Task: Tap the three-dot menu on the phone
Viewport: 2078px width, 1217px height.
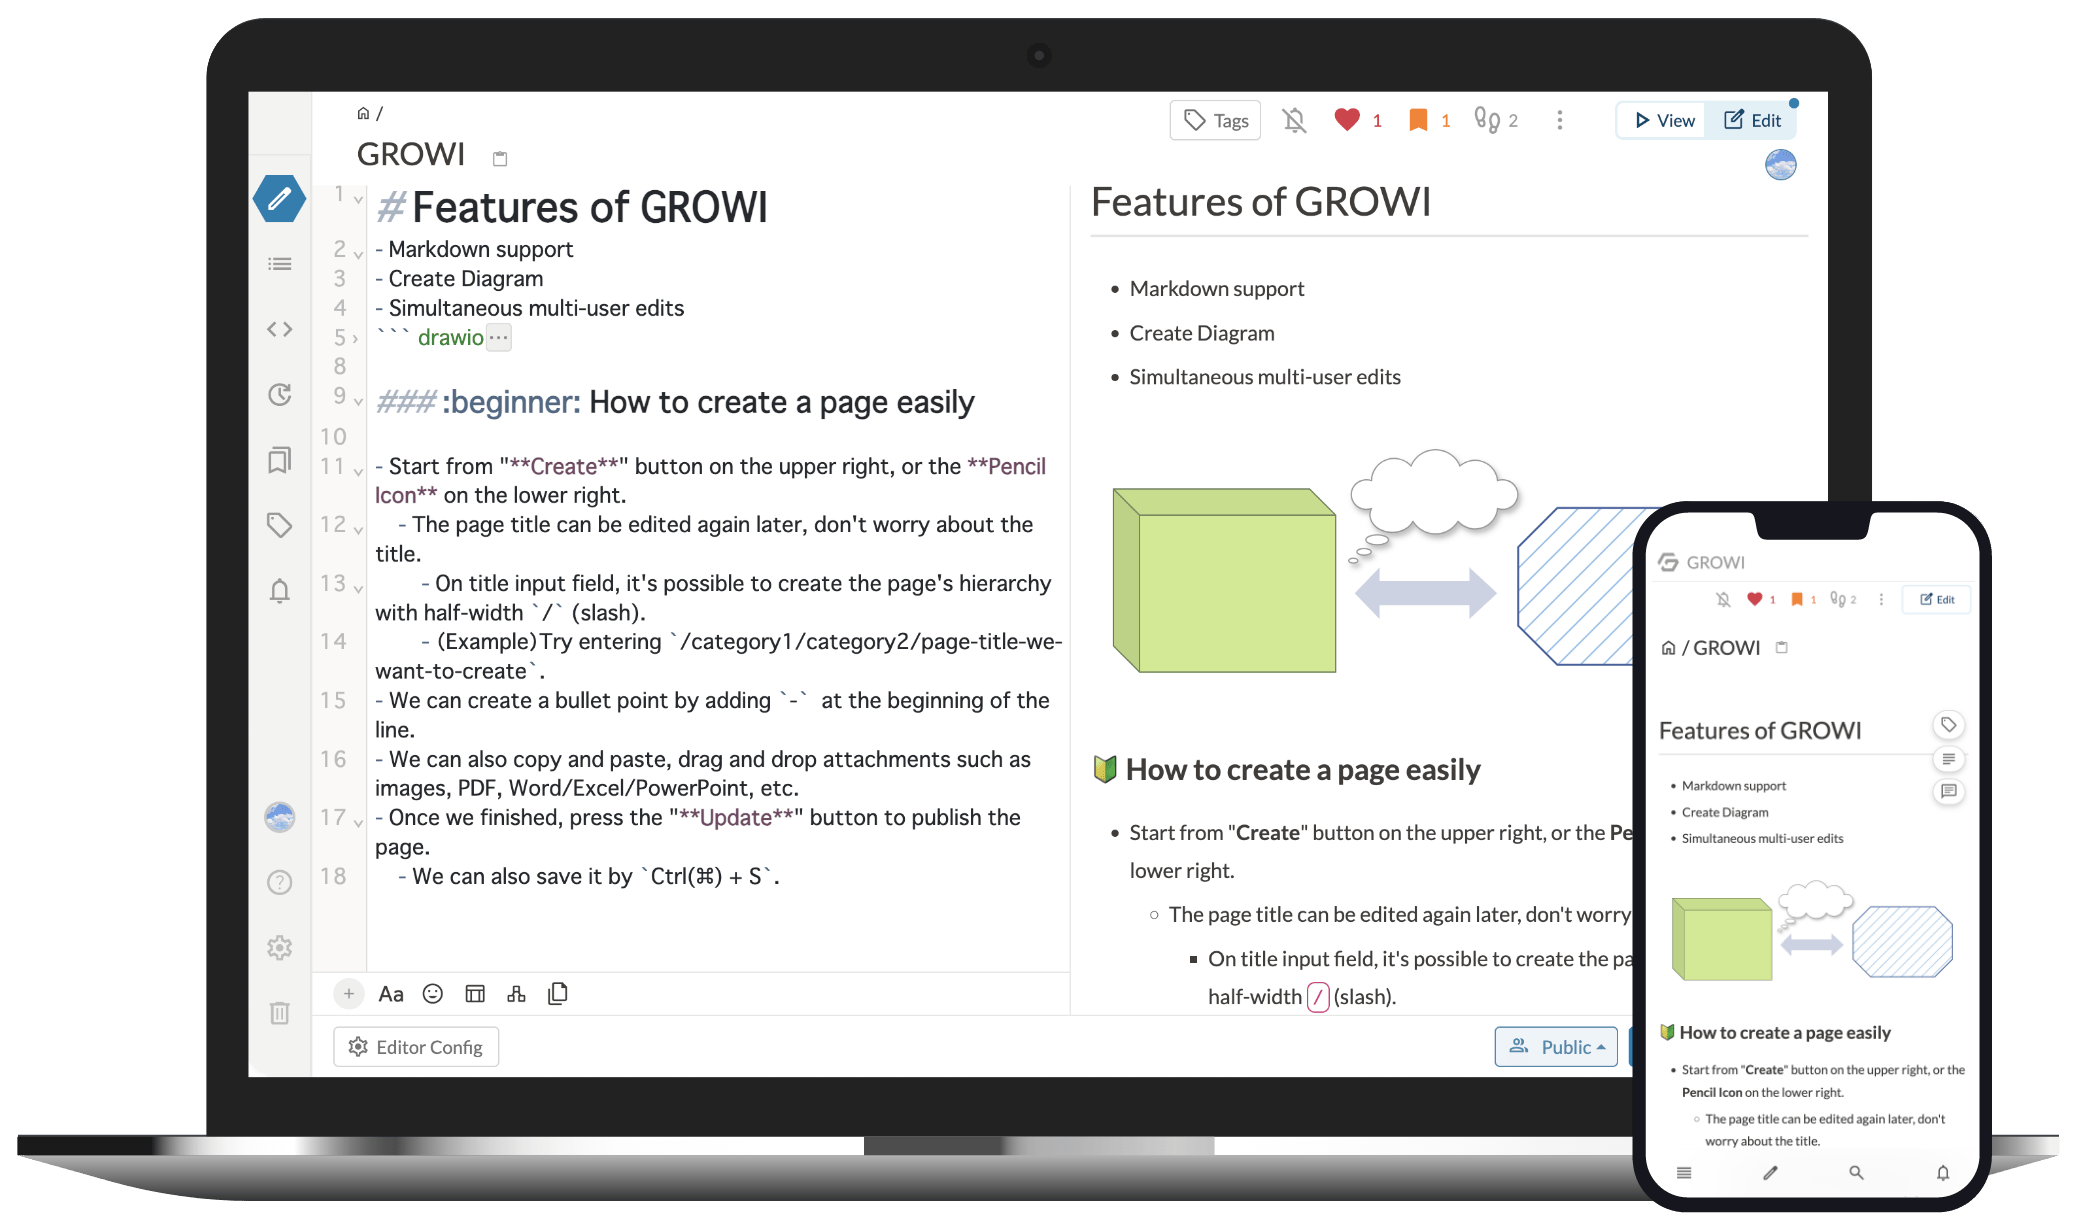Action: 1881,600
